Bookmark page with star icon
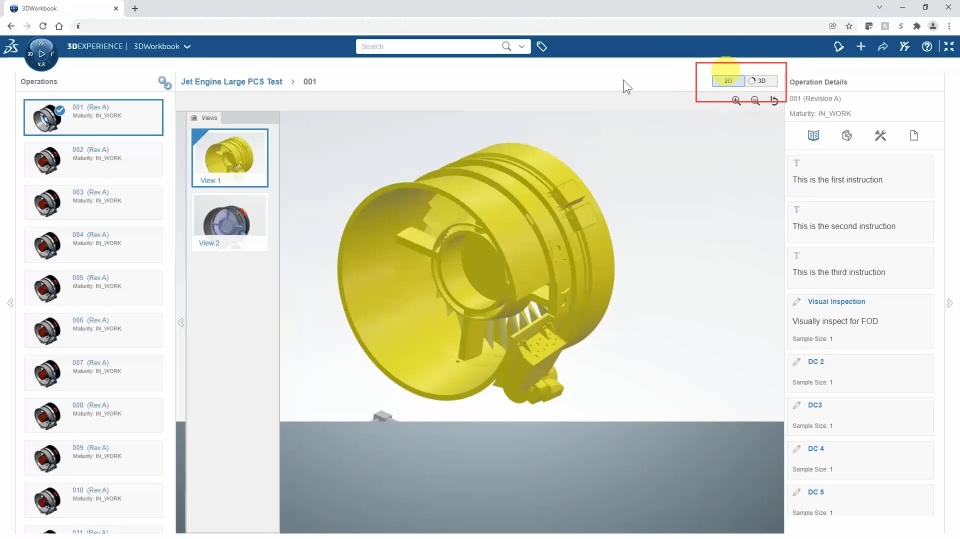This screenshot has height=539, width=960. 849,26
